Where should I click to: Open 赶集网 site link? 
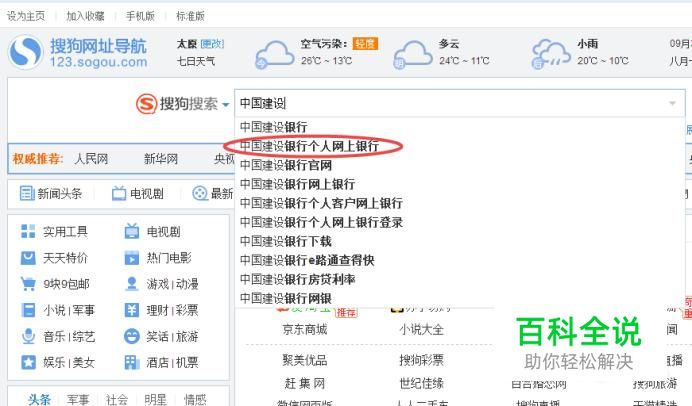click(x=305, y=383)
